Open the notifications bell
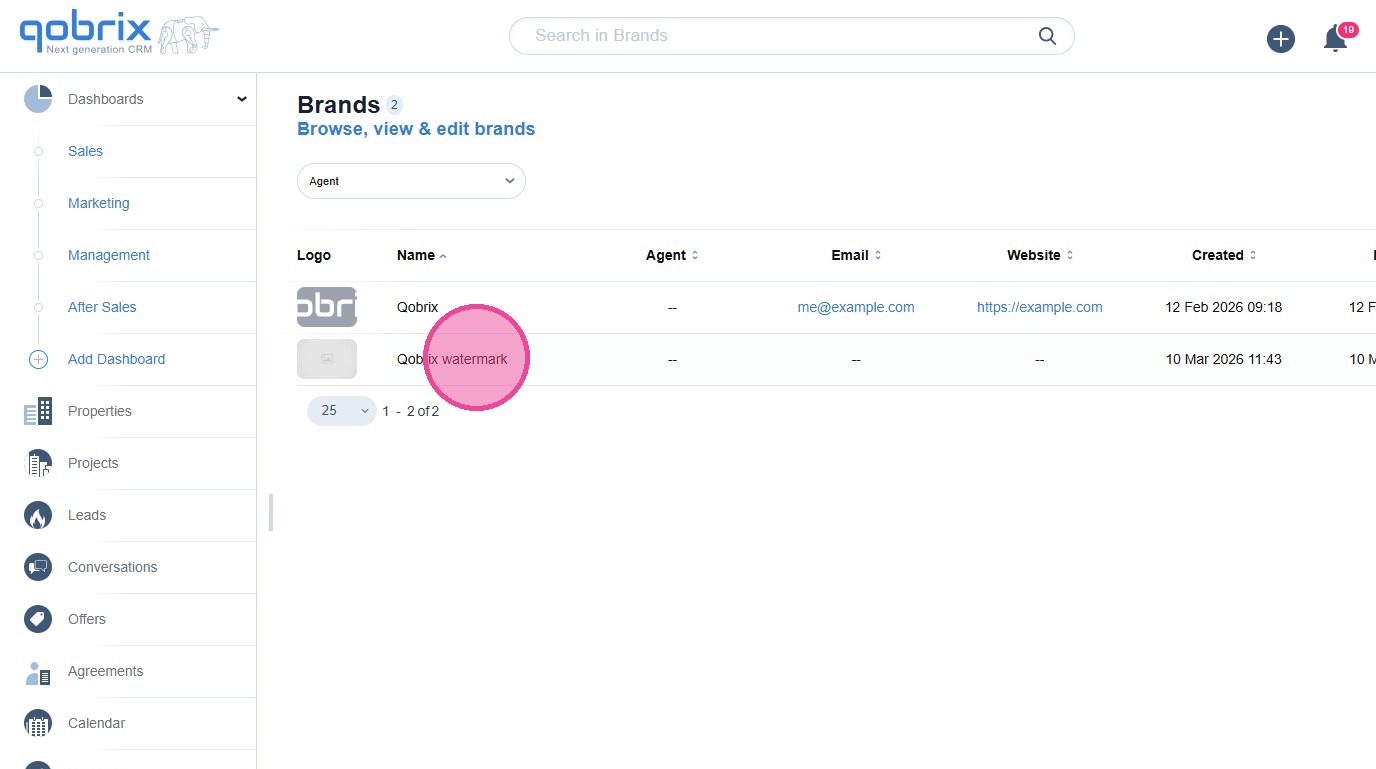Viewport: 1376px width, 769px height. coord(1335,39)
